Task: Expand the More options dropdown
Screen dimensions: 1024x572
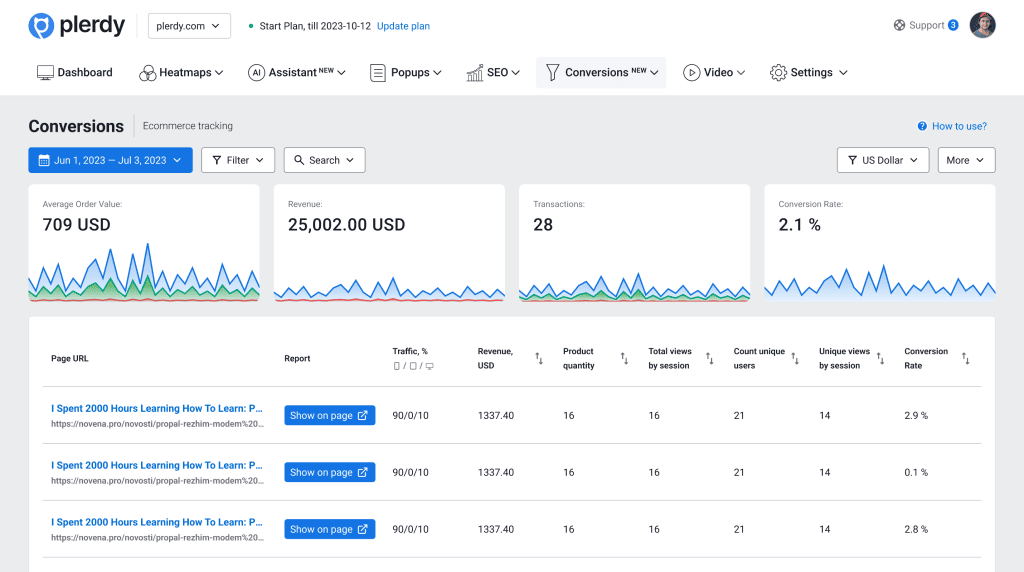Action: [966, 160]
